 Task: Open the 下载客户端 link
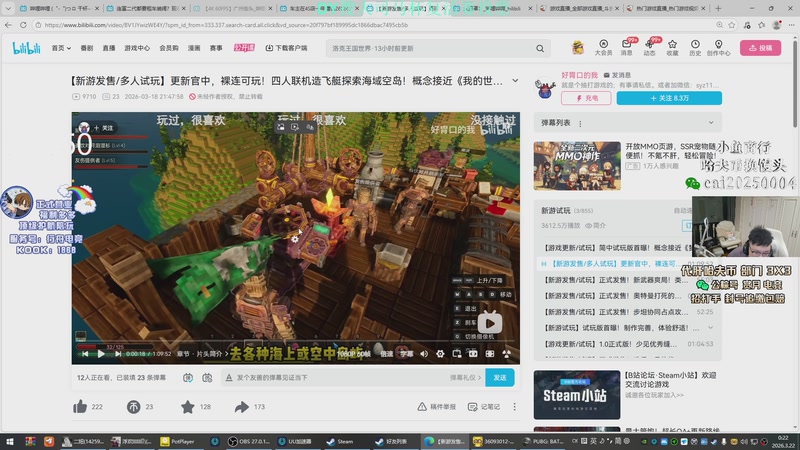click(x=286, y=48)
